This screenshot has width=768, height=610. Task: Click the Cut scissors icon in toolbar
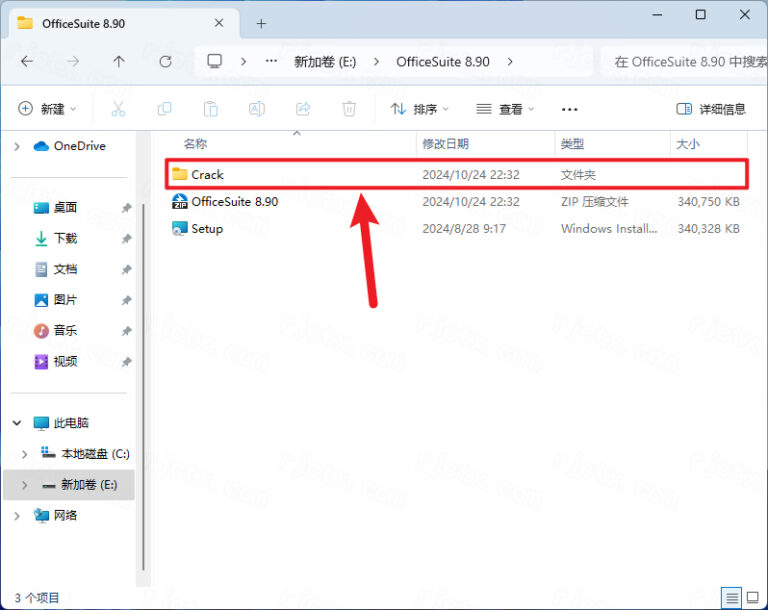(x=118, y=109)
